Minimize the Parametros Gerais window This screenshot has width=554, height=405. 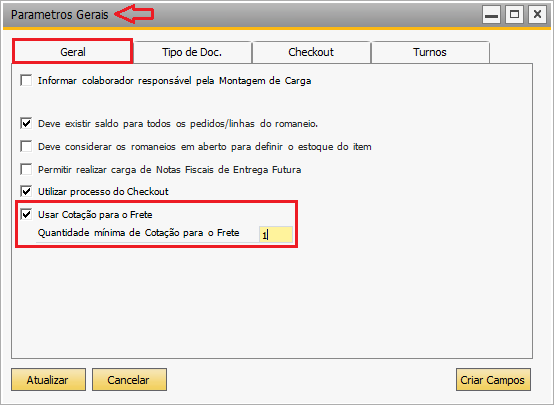tap(491, 15)
